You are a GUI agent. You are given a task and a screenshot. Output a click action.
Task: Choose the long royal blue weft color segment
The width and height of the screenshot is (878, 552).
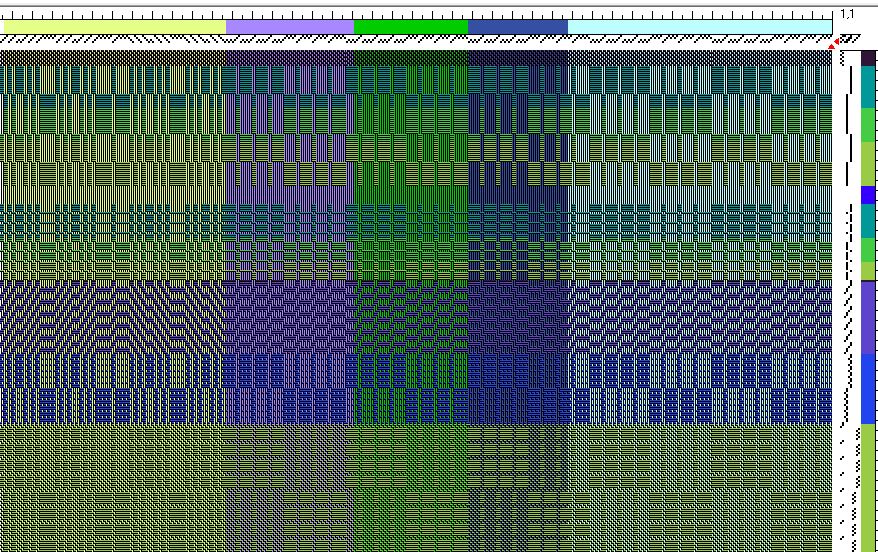tap(868, 387)
